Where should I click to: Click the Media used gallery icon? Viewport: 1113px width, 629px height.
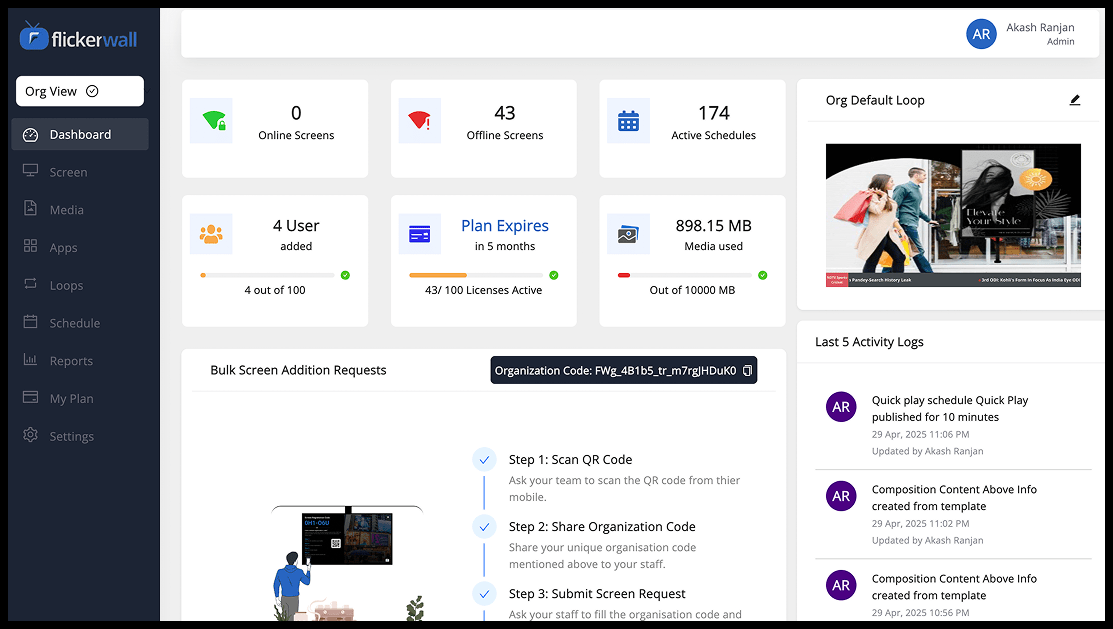coord(628,234)
